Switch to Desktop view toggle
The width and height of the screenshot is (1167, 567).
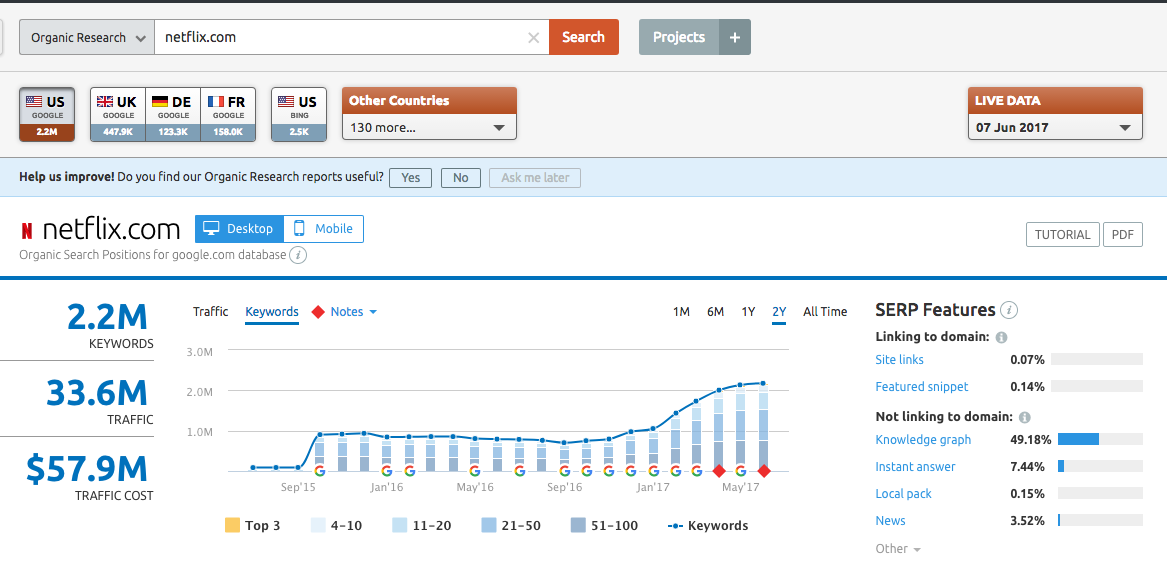point(239,229)
